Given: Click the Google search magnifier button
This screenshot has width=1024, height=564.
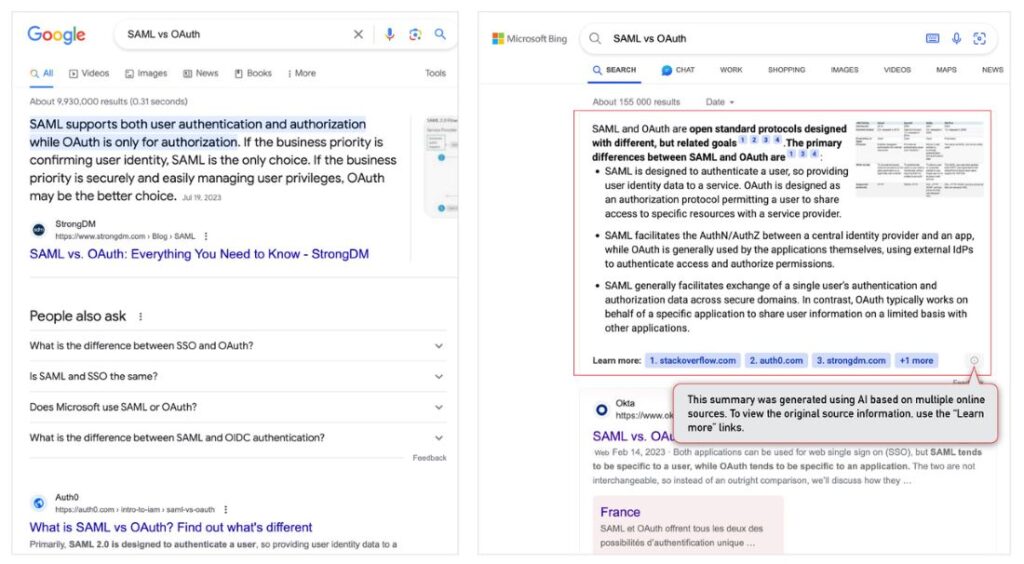Looking at the screenshot, I should click(x=440, y=34).
